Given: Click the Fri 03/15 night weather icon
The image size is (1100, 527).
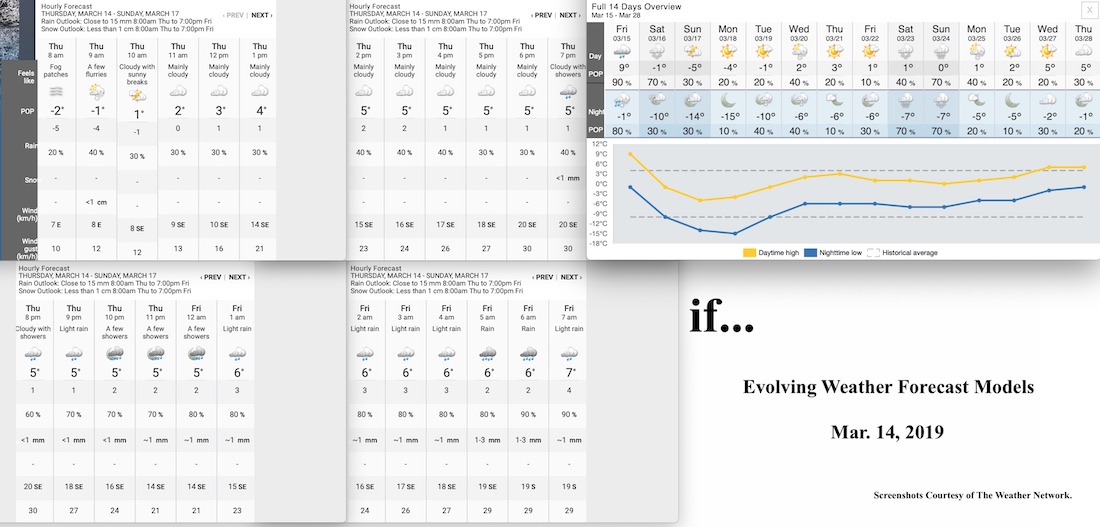Looking at the screenshot, I should point(621,100).
